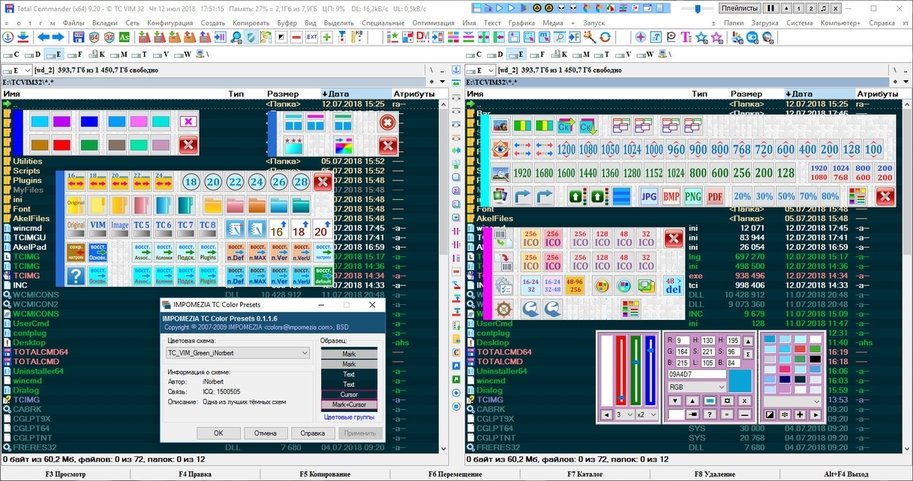Click the JPG format icon
This screenshot has width=913, height=481.
coord(649,196)
